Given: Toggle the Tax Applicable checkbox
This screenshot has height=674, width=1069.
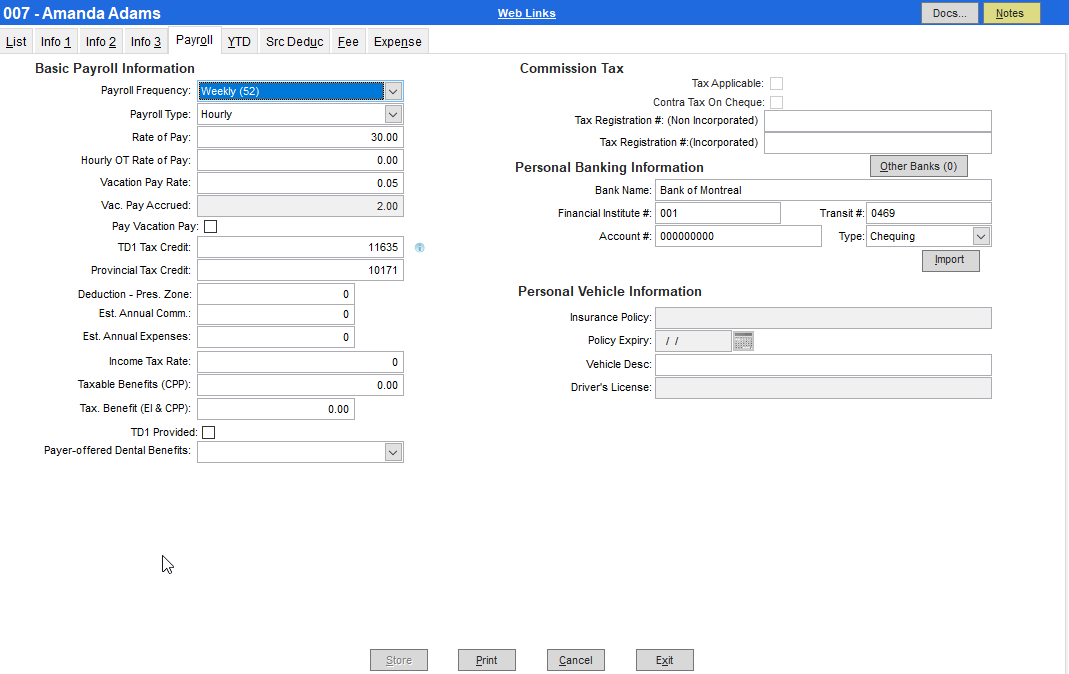Looking at the screenshot, I should 777,83.
